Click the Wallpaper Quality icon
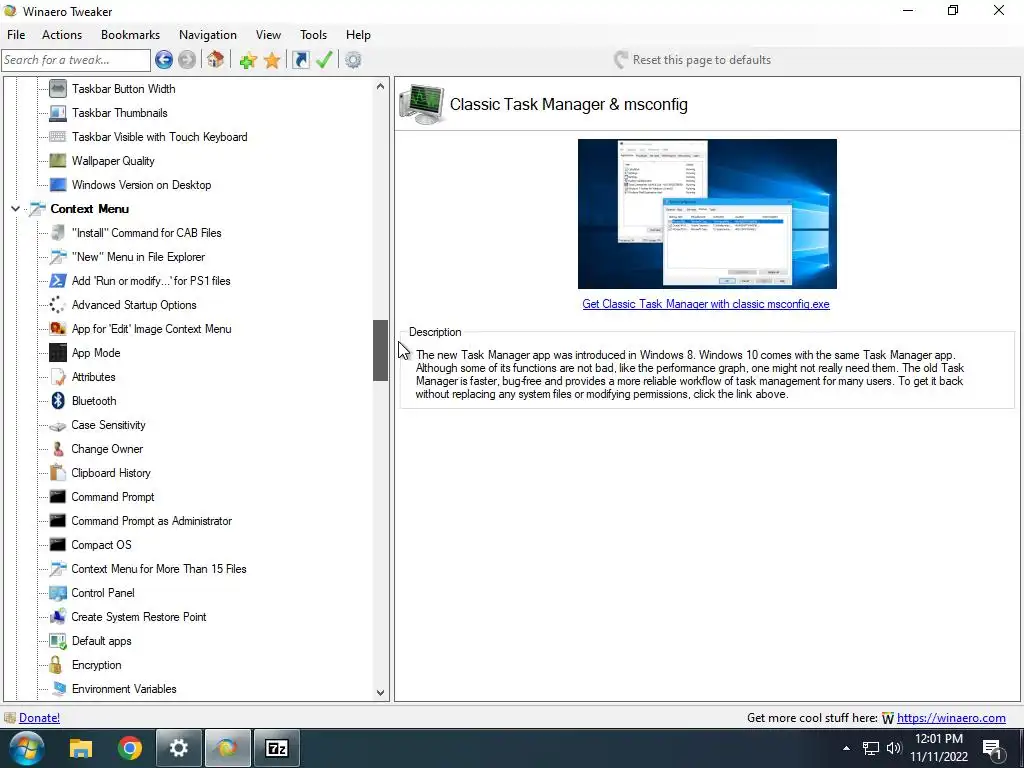The width and height of the screenshot is (1024, 768). coord(57,161)
